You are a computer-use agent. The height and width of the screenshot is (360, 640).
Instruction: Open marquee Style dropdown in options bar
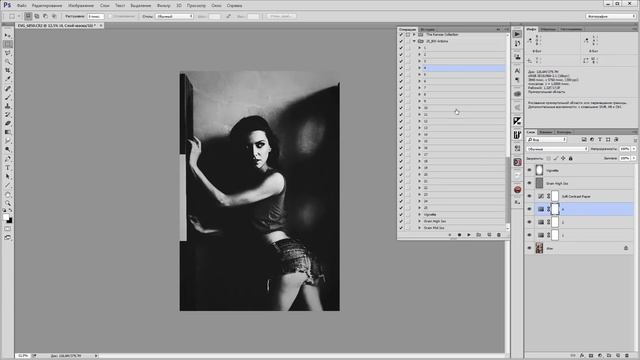[x=174, y=16]
